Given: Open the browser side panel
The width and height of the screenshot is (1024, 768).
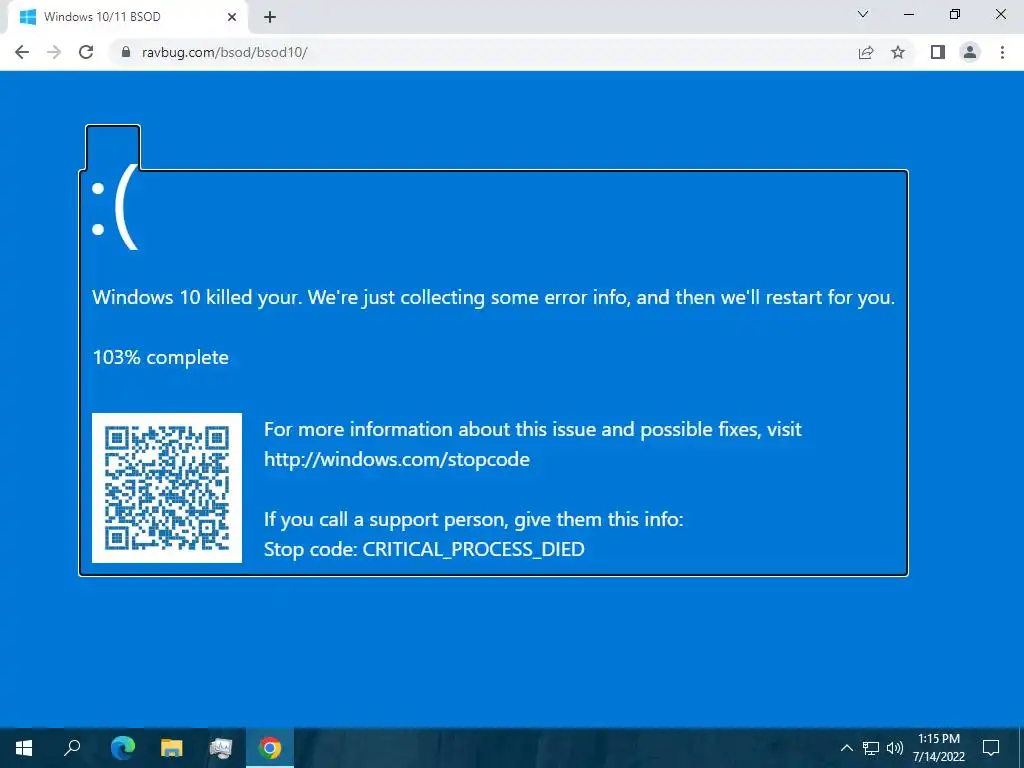Looking at the screenshot, I should [x=938, y=52].
